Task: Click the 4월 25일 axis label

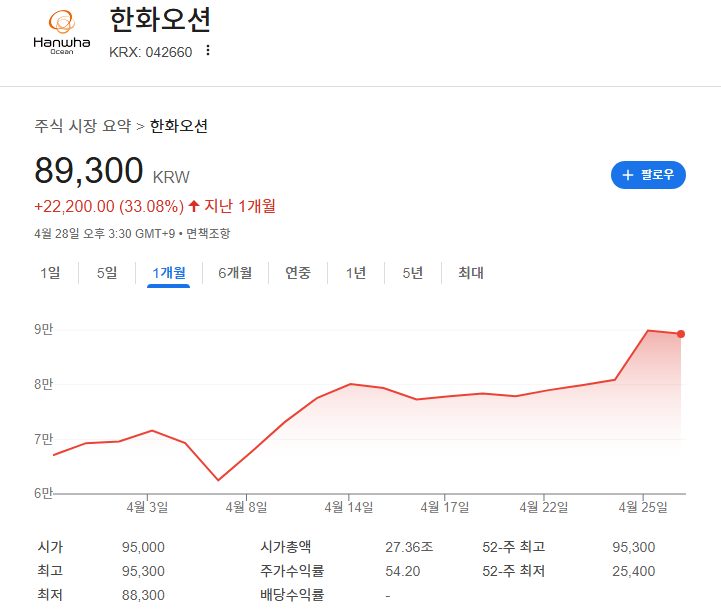Action: (x=643, y=507)
